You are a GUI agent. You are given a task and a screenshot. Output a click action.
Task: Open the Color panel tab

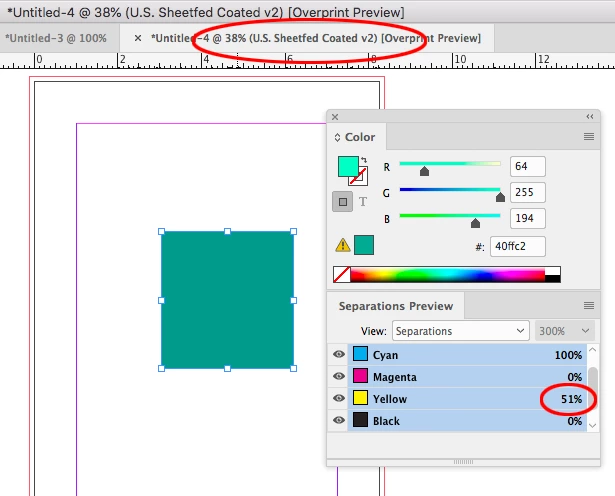coord(360,137)
